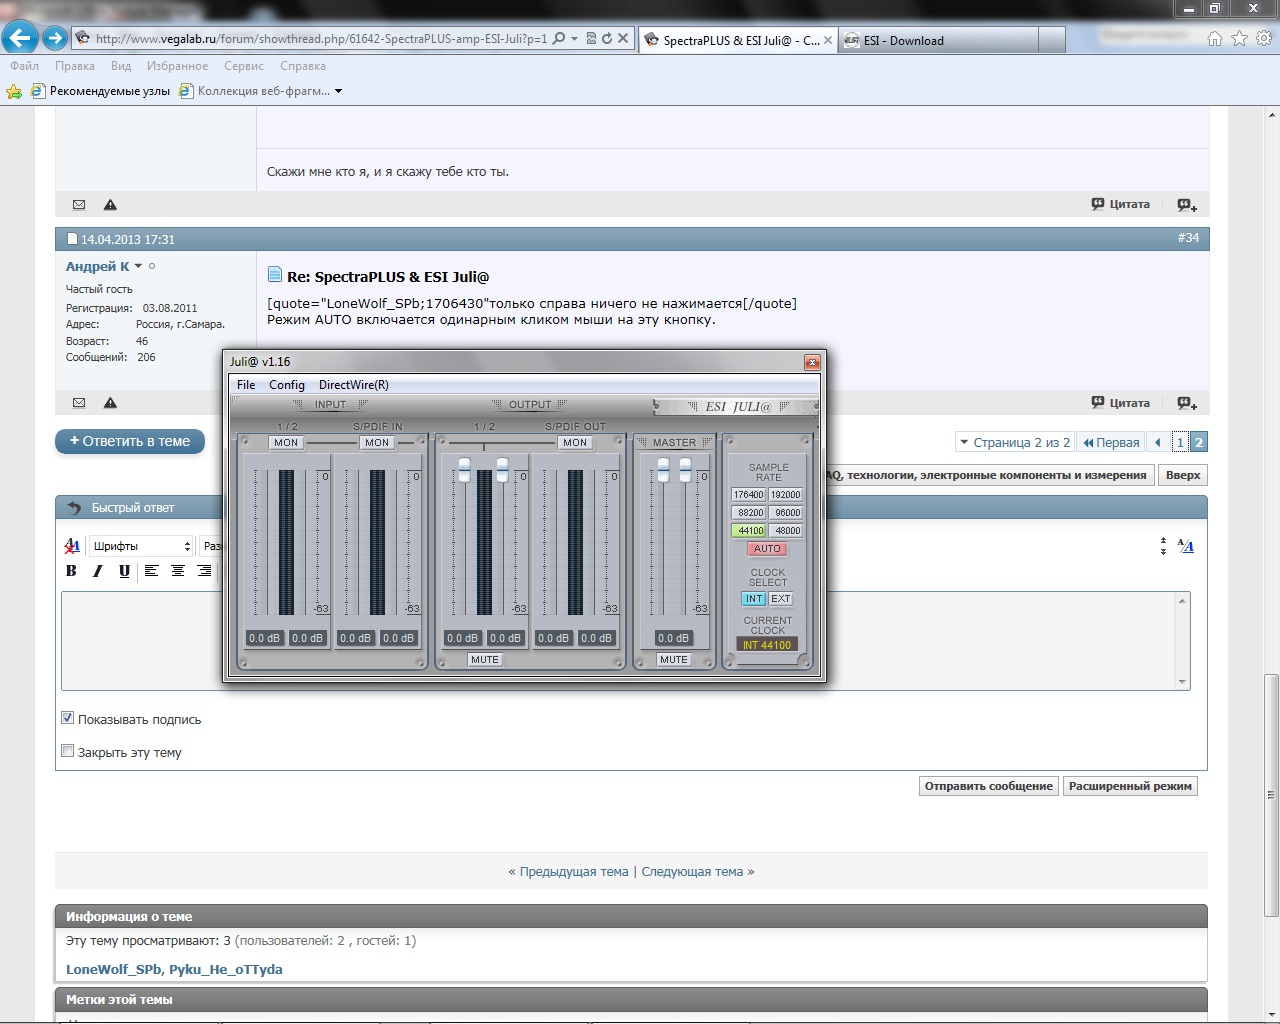The image size is (1280, 1024).
Task: Switch editor mode with the A/A icon
Action: [x=1186, y=546]
